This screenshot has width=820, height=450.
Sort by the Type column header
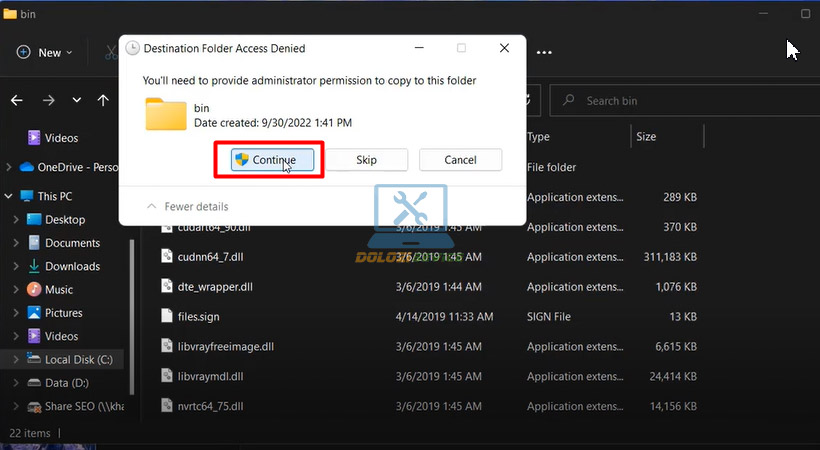(539, 137)
